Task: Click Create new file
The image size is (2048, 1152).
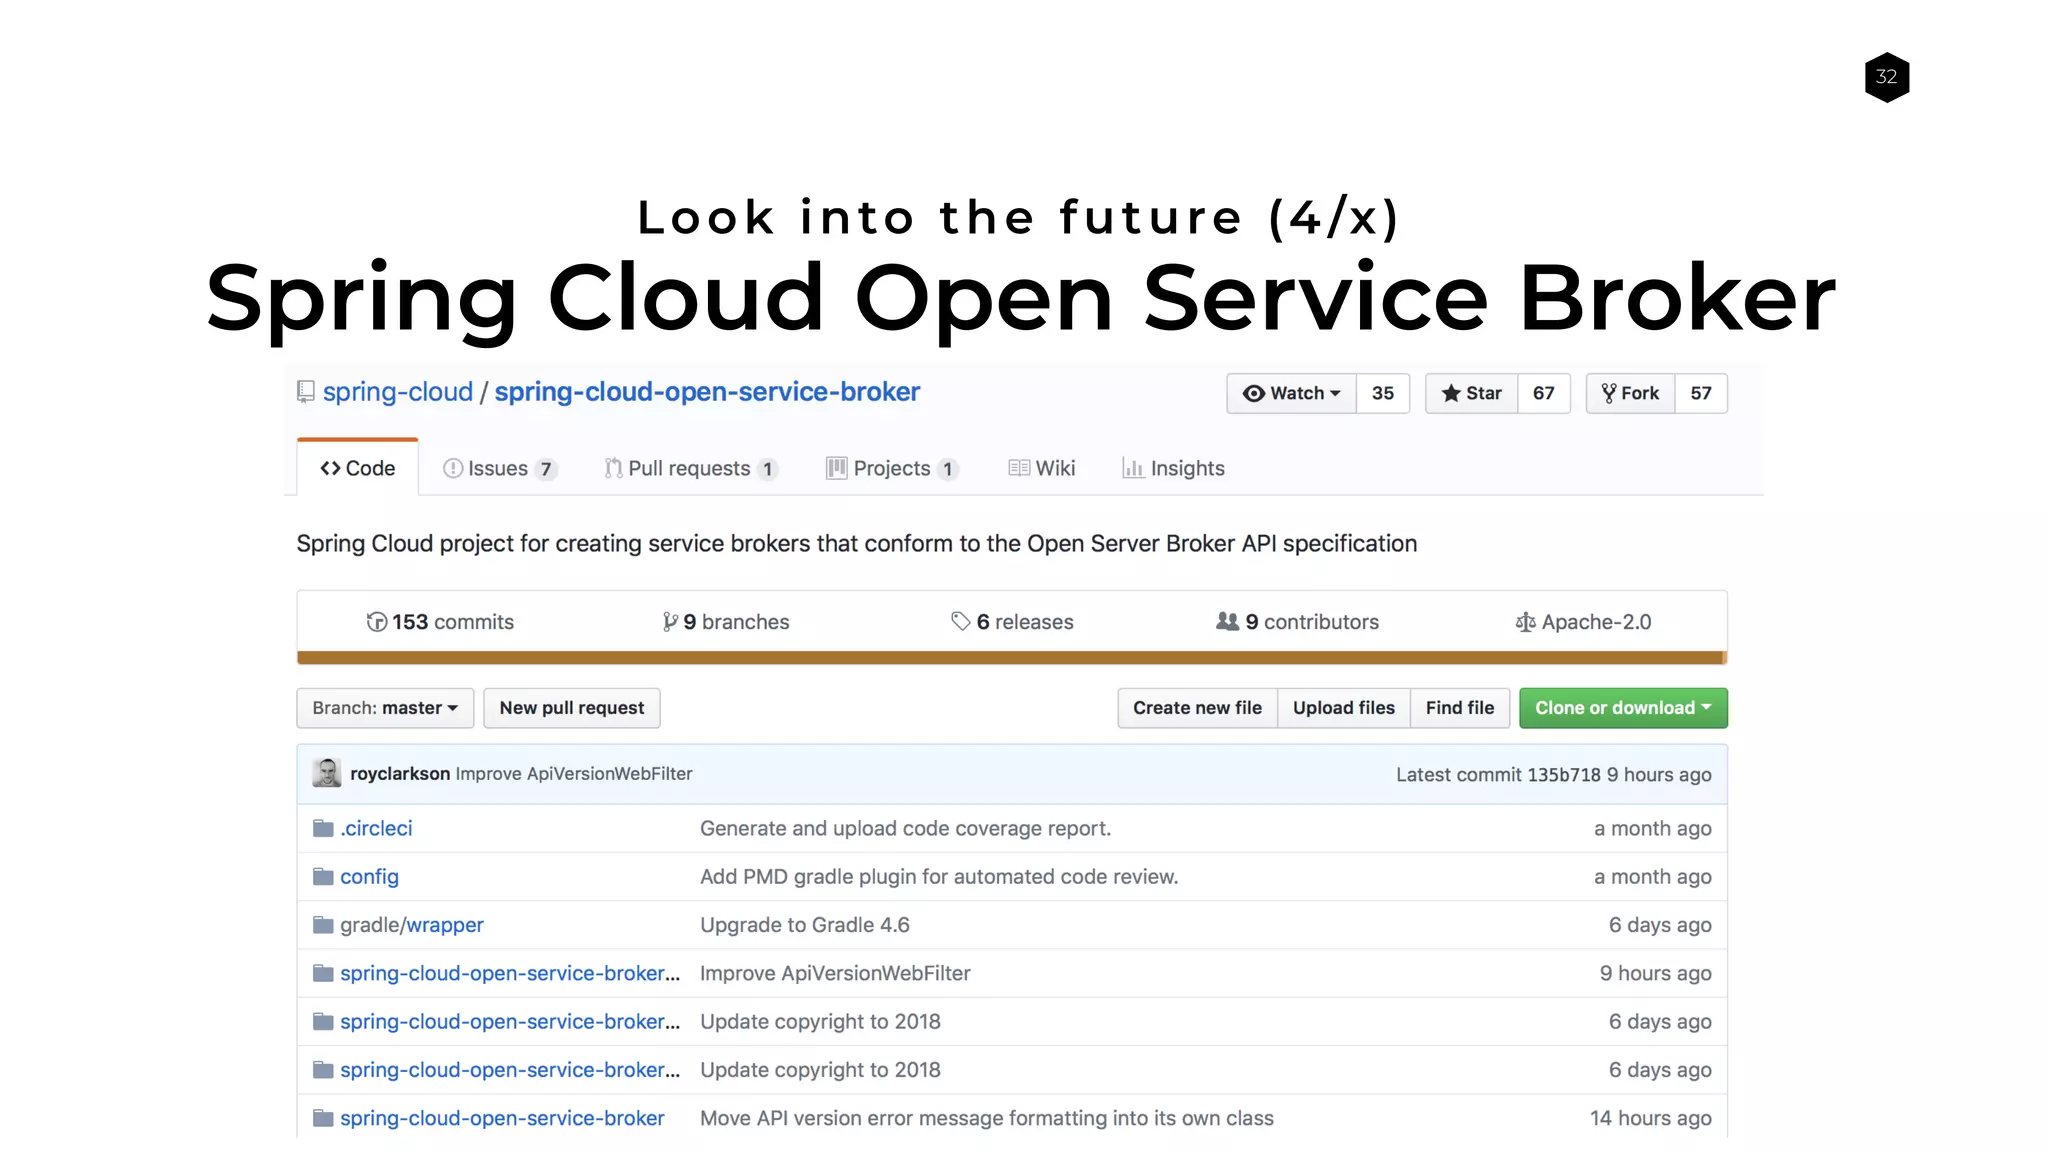Action: (x=1197, y=708)
